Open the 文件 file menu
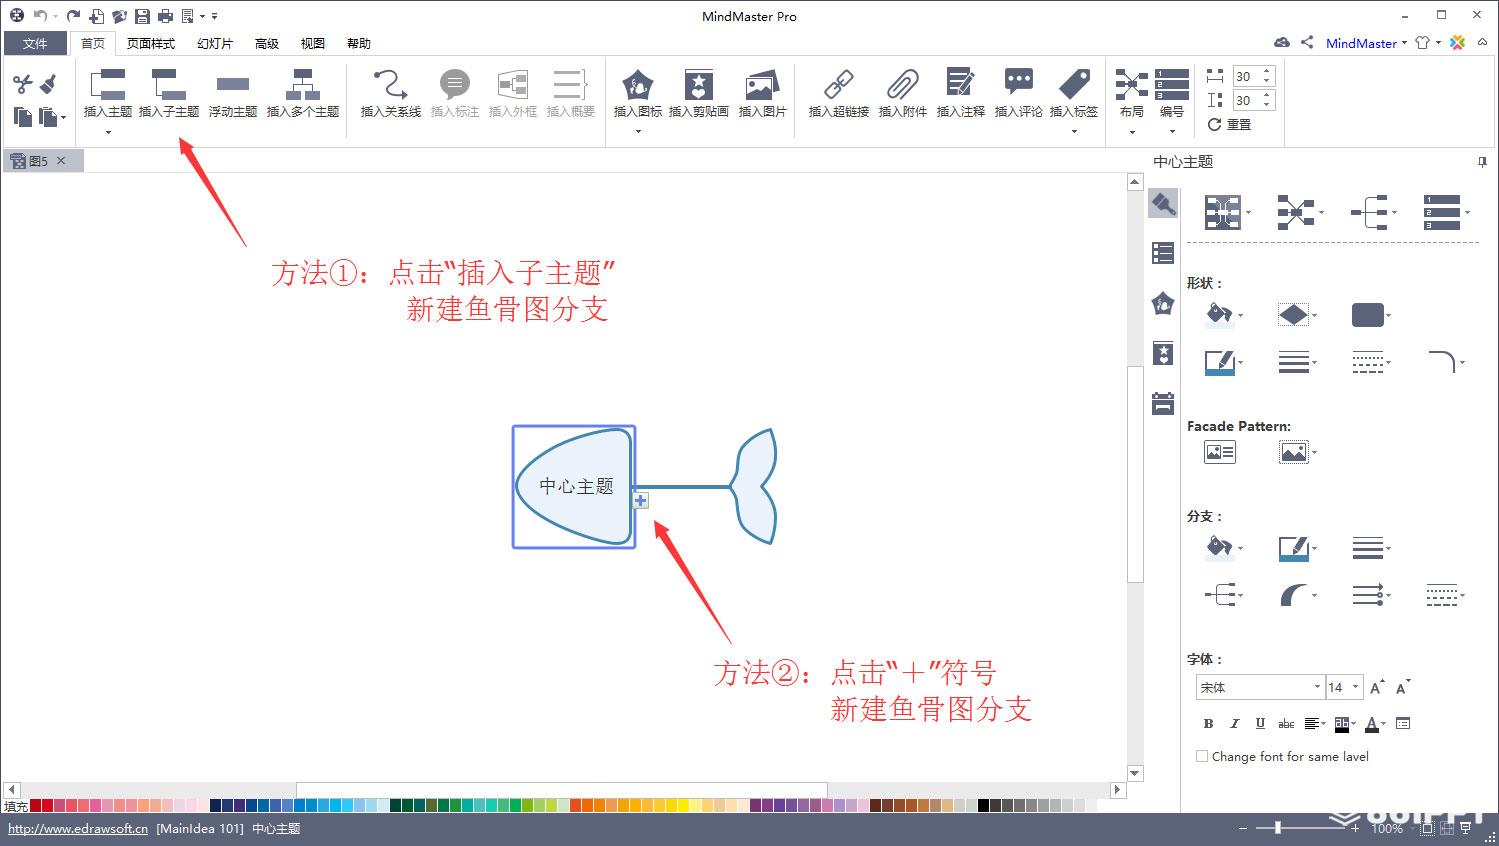 click(35, 43)
